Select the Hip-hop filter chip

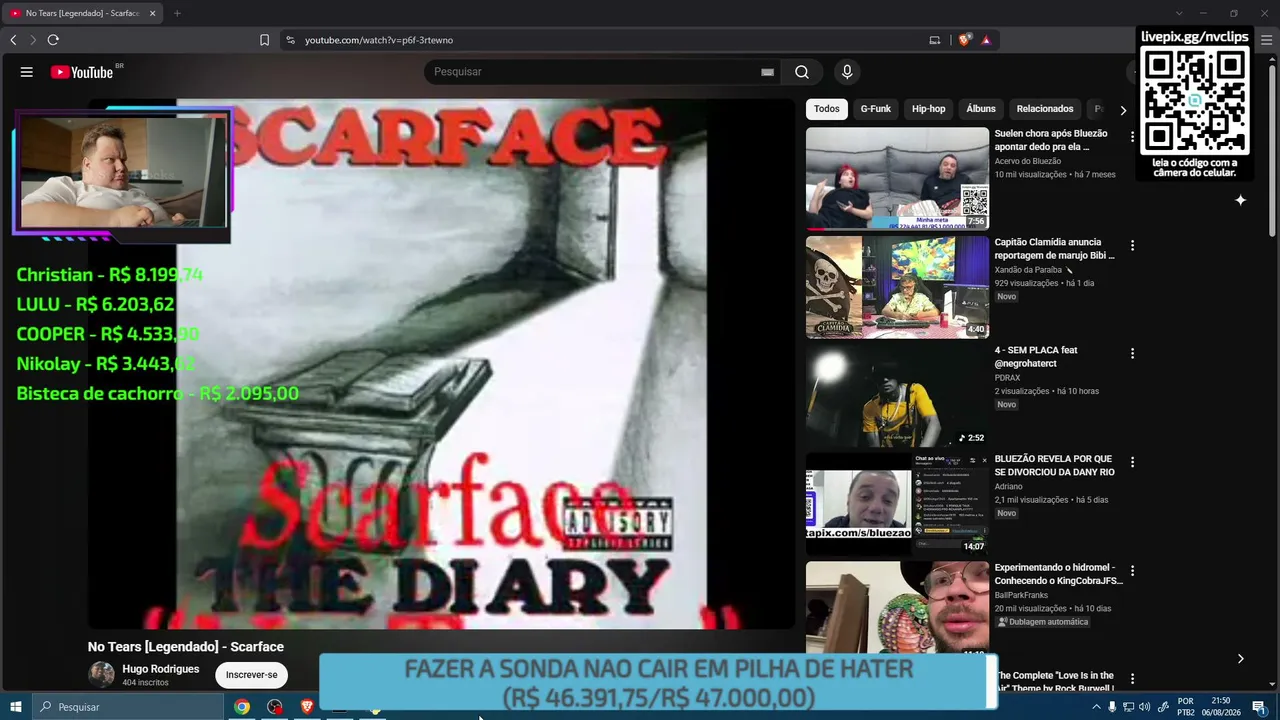(928, 109)
